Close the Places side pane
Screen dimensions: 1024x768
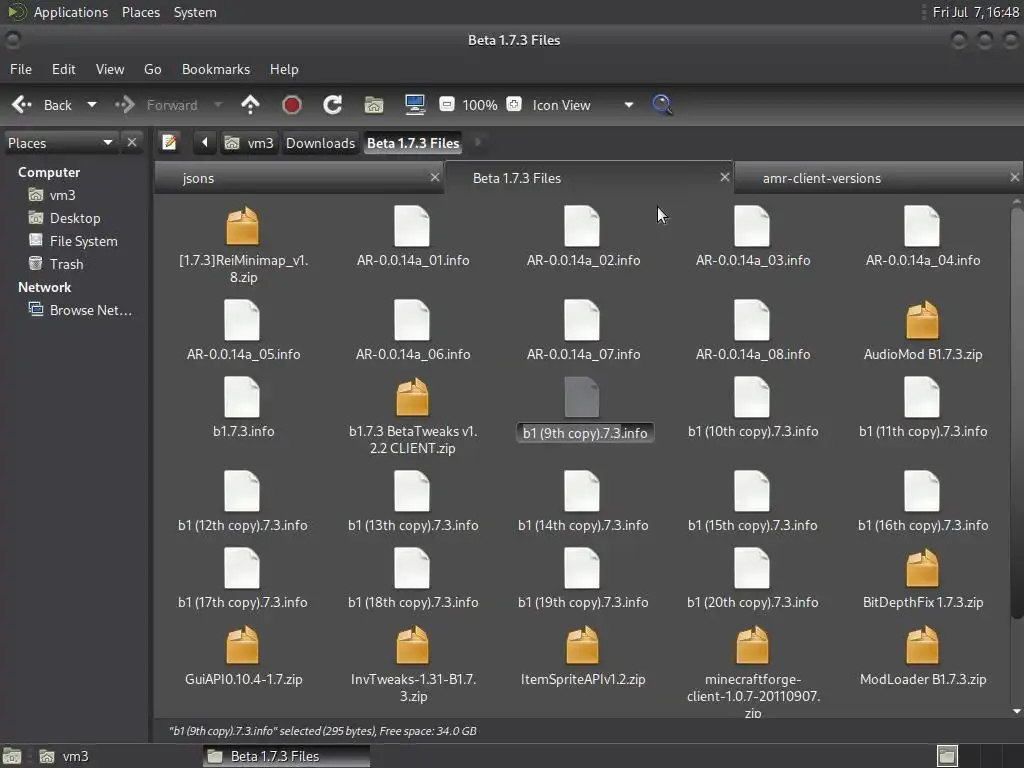pyautogui.click(x=132, y=142)
